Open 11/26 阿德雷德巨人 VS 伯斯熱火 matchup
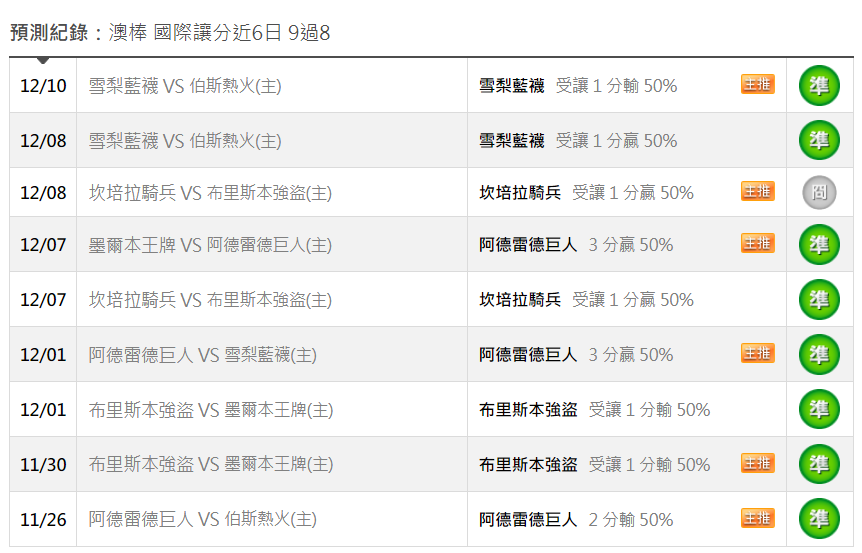The height and width of the screenshot is (553, 862). point(202,519)
